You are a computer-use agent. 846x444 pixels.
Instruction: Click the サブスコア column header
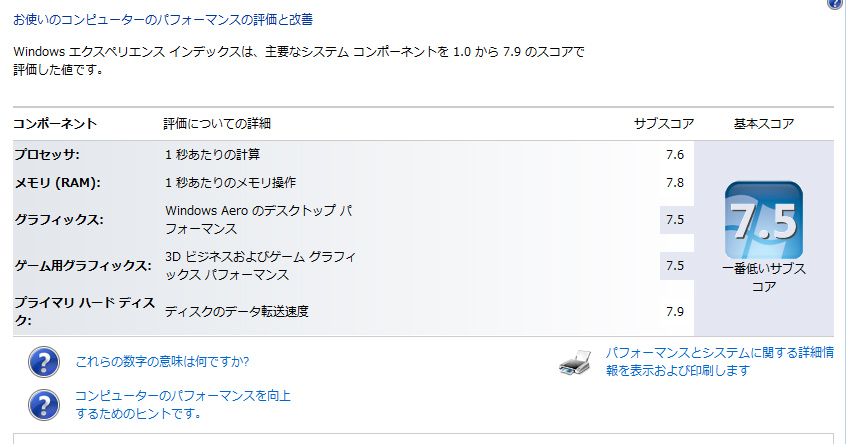664,124
